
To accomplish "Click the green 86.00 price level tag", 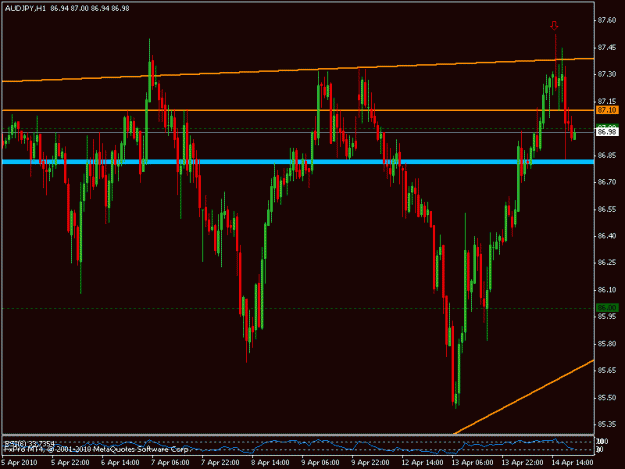I will 607,308.
